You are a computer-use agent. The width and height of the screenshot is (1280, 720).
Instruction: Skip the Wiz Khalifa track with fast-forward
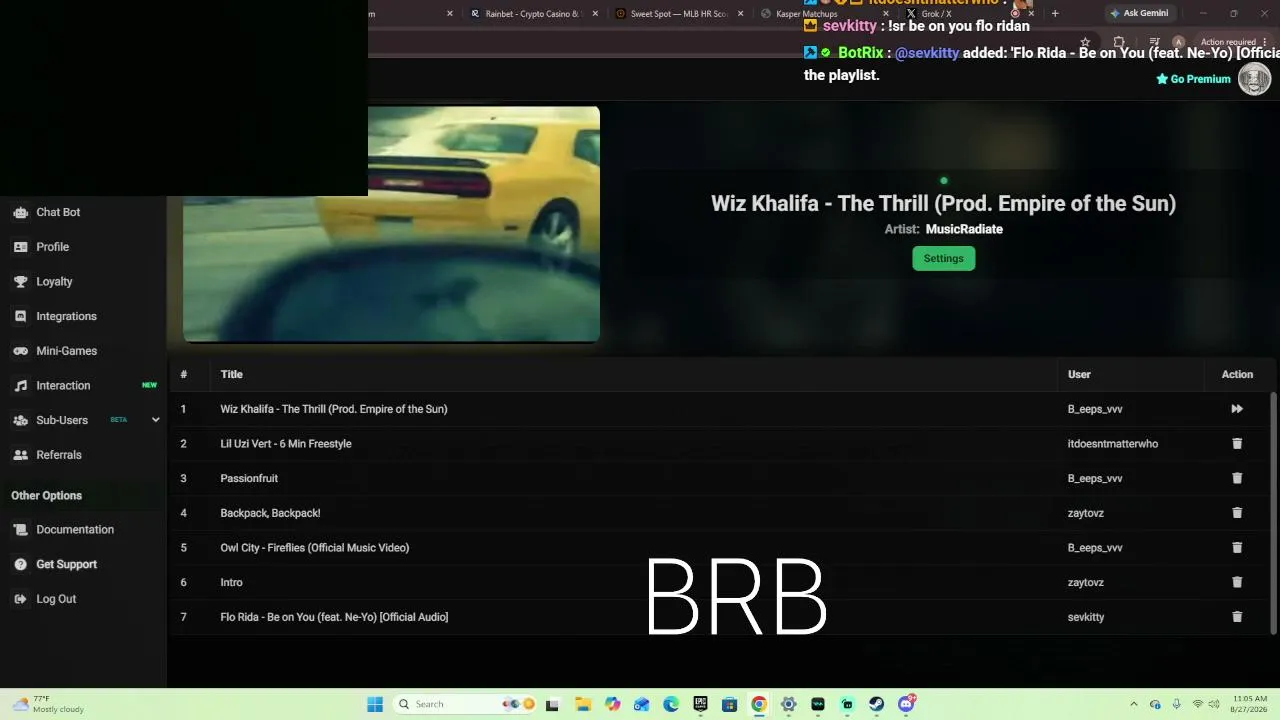pos(1237,409)
